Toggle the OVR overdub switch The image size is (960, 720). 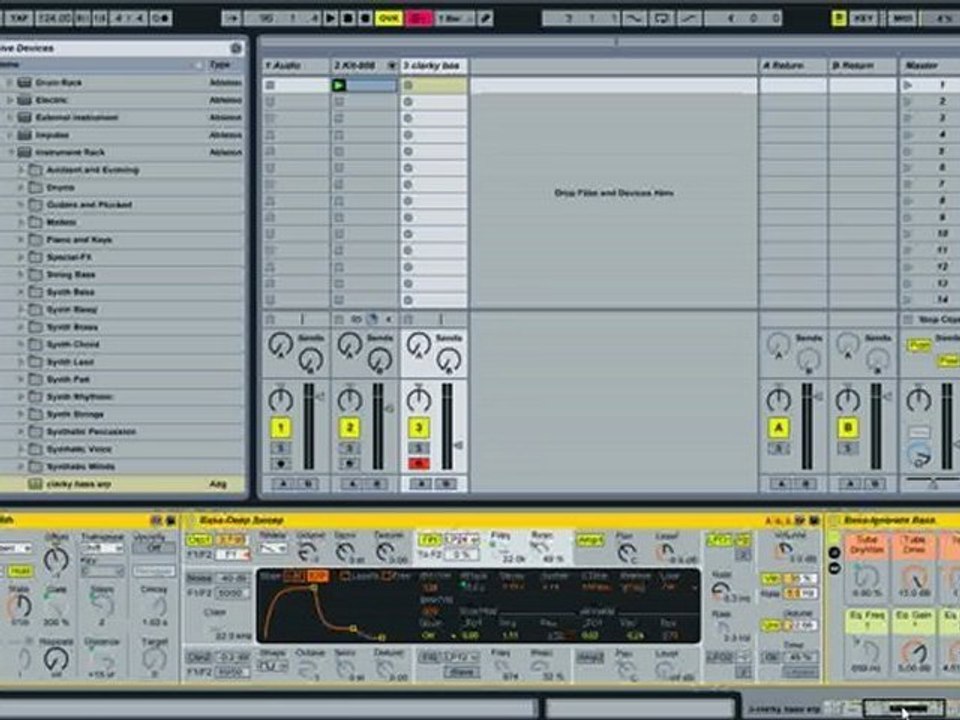[x=389, y=18]
